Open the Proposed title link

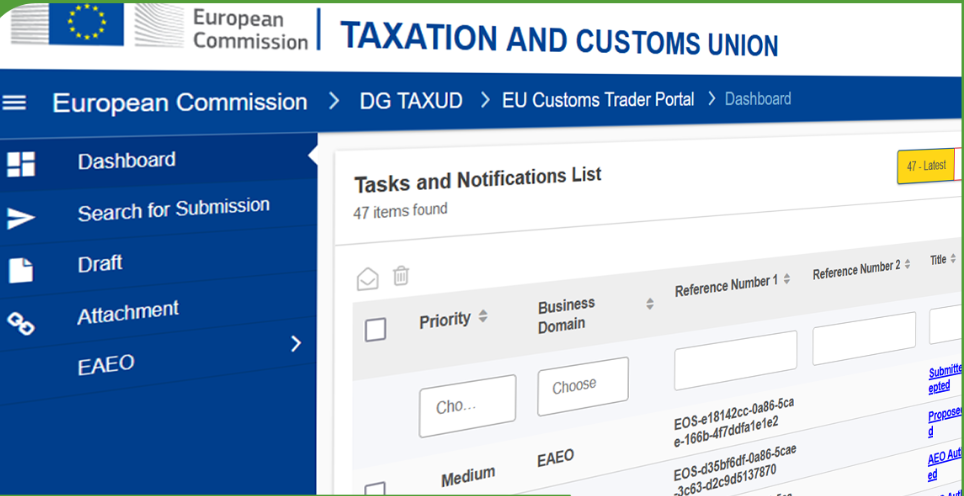click(x=945, y=423)
